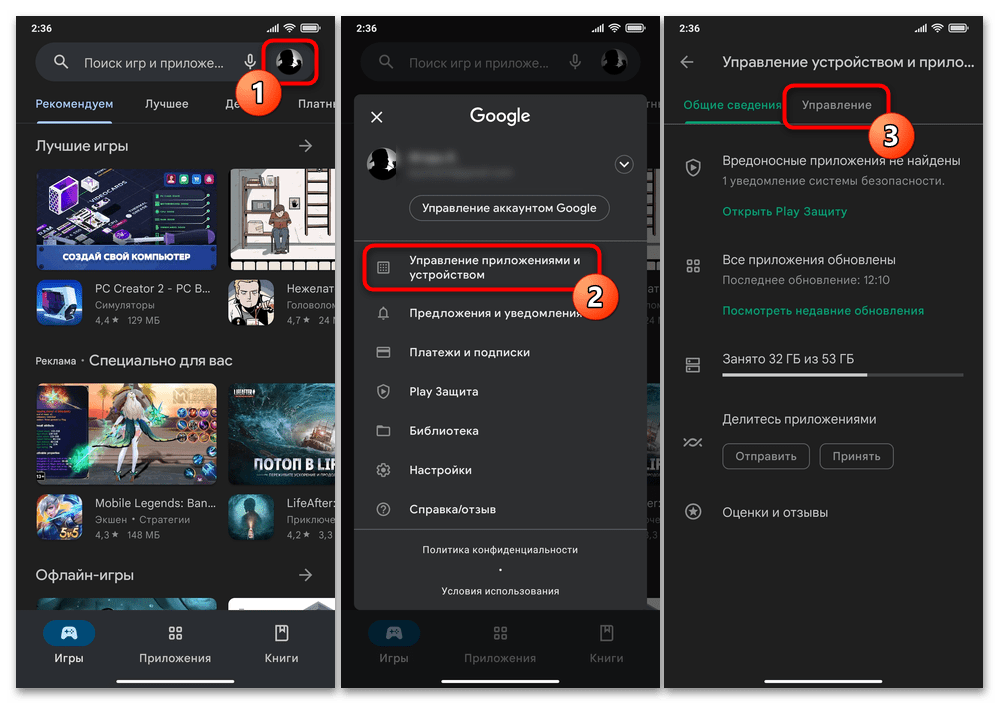The height and width of the screenshot is (704, 999).
Task: Tap the storage icon beside "Занято 32 ГБ"
Action: click(693, 365)
